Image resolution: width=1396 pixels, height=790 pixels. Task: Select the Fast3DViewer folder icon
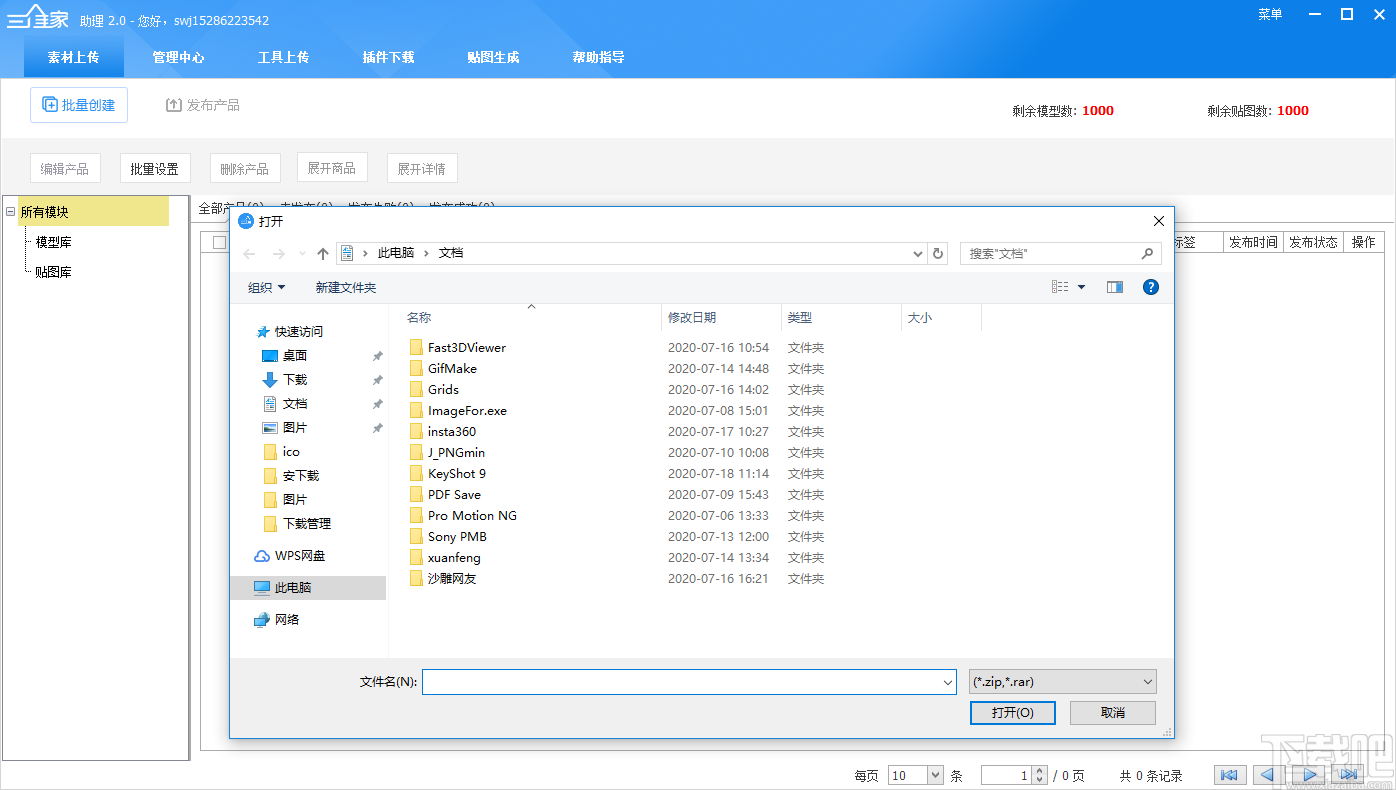point(416,348)
